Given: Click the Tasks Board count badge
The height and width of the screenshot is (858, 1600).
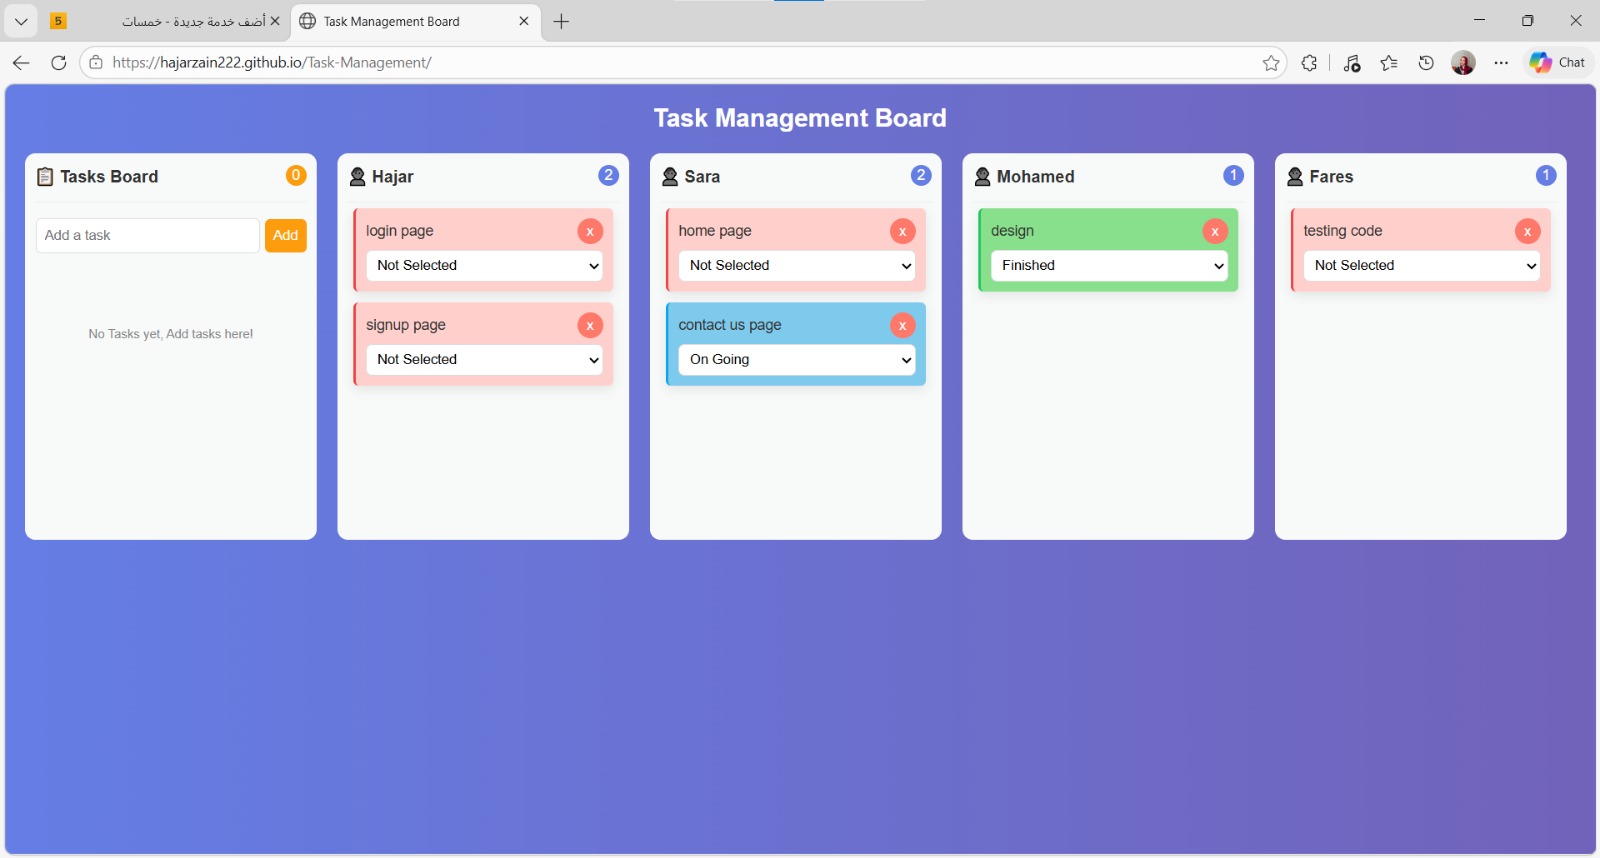Looking at the screenshot, I should click(296, 175).
